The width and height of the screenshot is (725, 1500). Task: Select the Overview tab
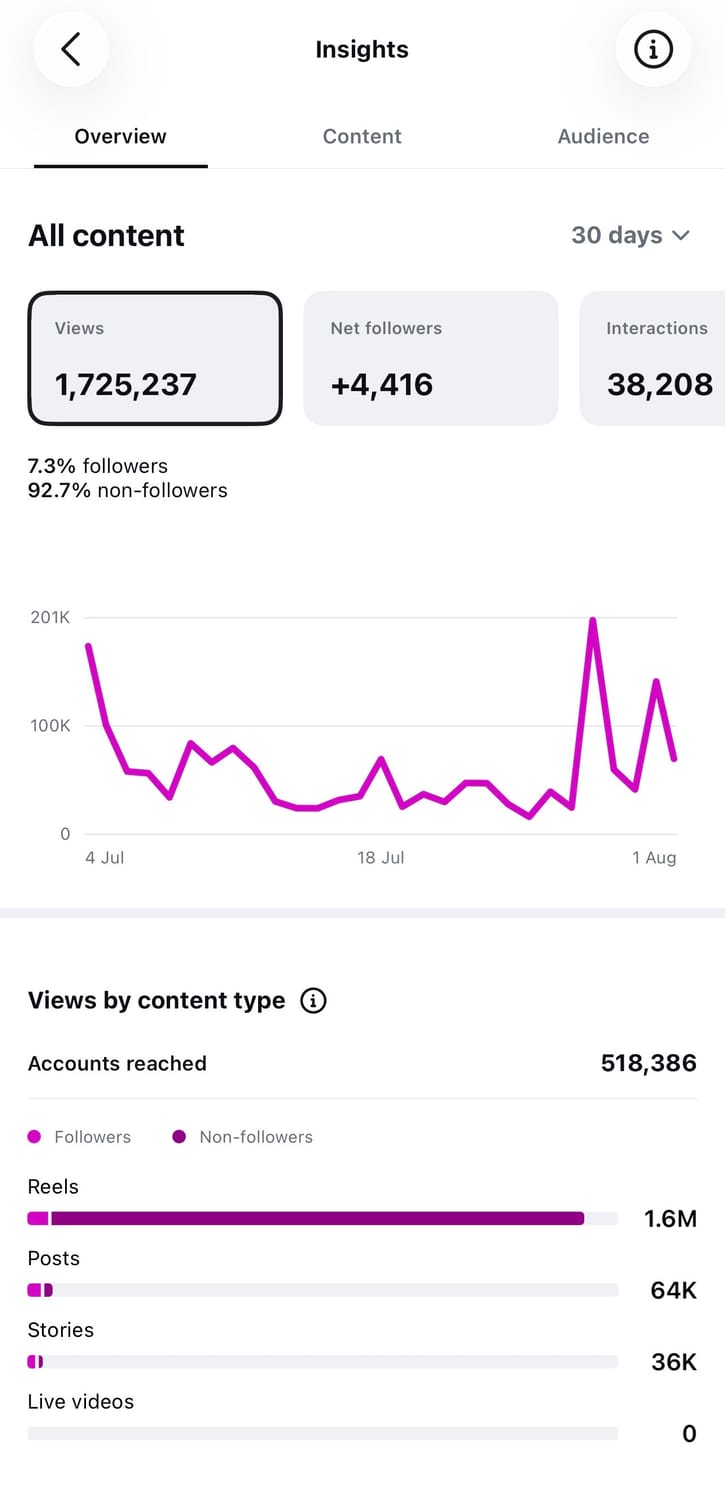click(x=120, y=136)
